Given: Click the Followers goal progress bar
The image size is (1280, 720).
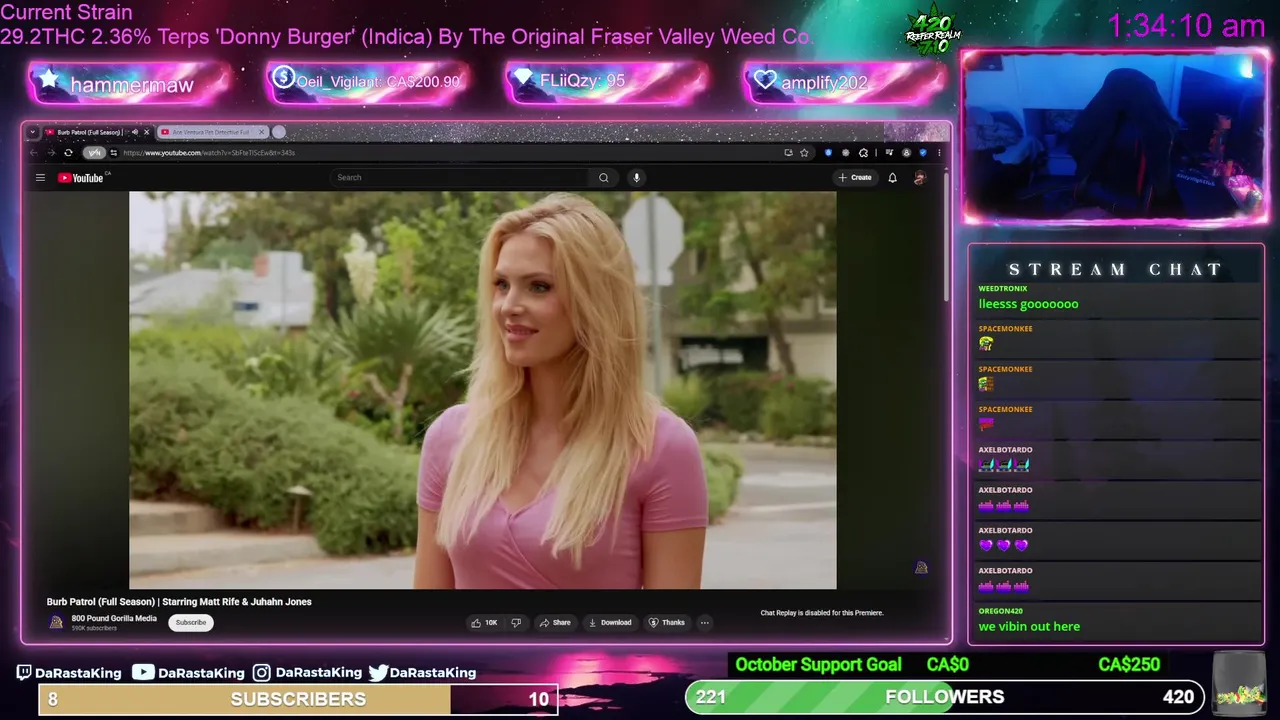Looking at the screenshot, I should 945,697.
